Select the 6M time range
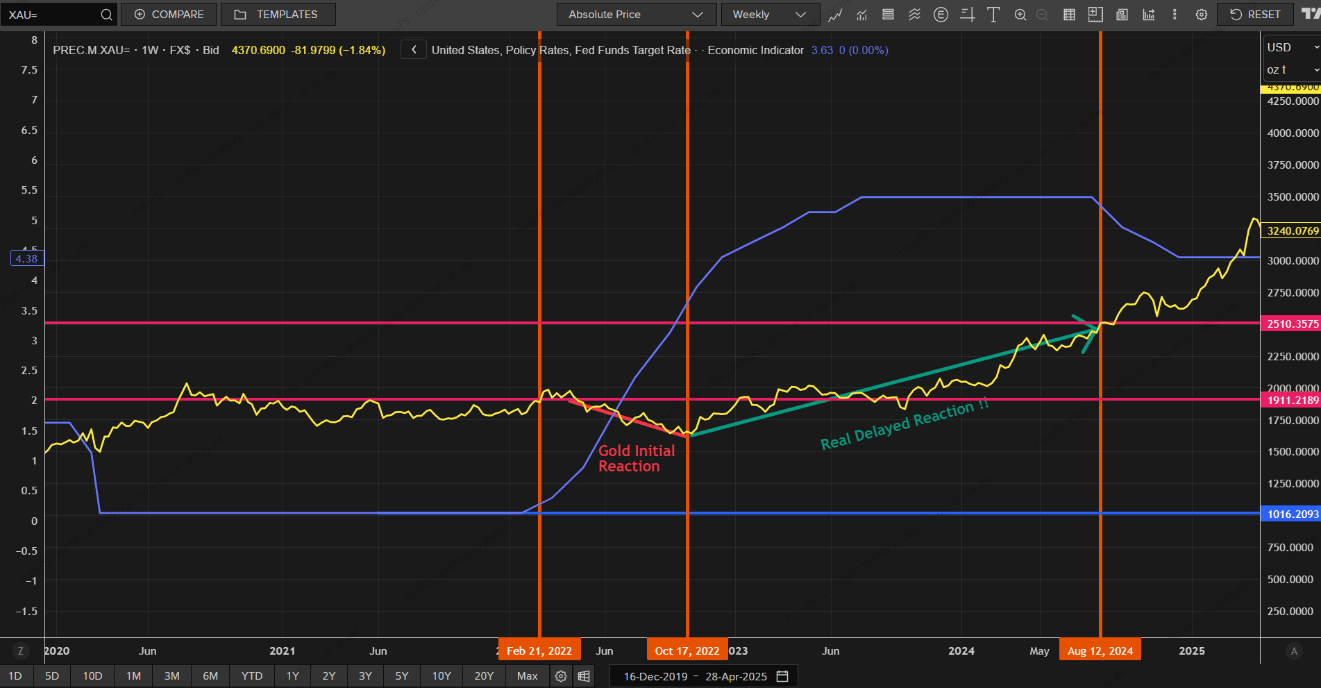The image size is (1321, 688). click(210, 676)
